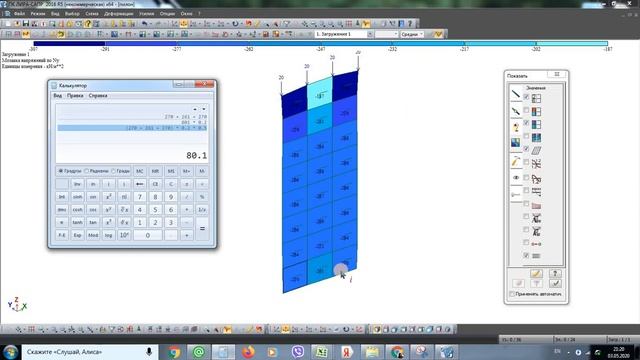
Task: Click the MC memory key in Calculator
Action: coord(140,171)
